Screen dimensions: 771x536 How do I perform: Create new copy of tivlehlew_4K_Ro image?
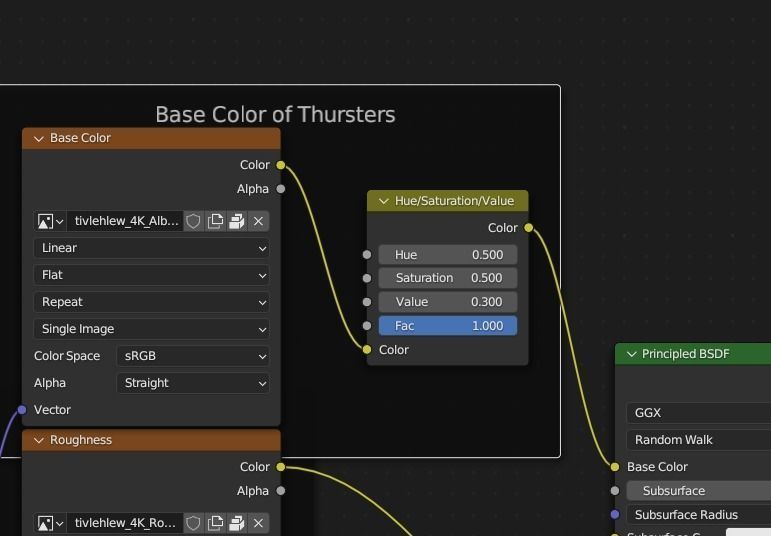click(215, 523)
